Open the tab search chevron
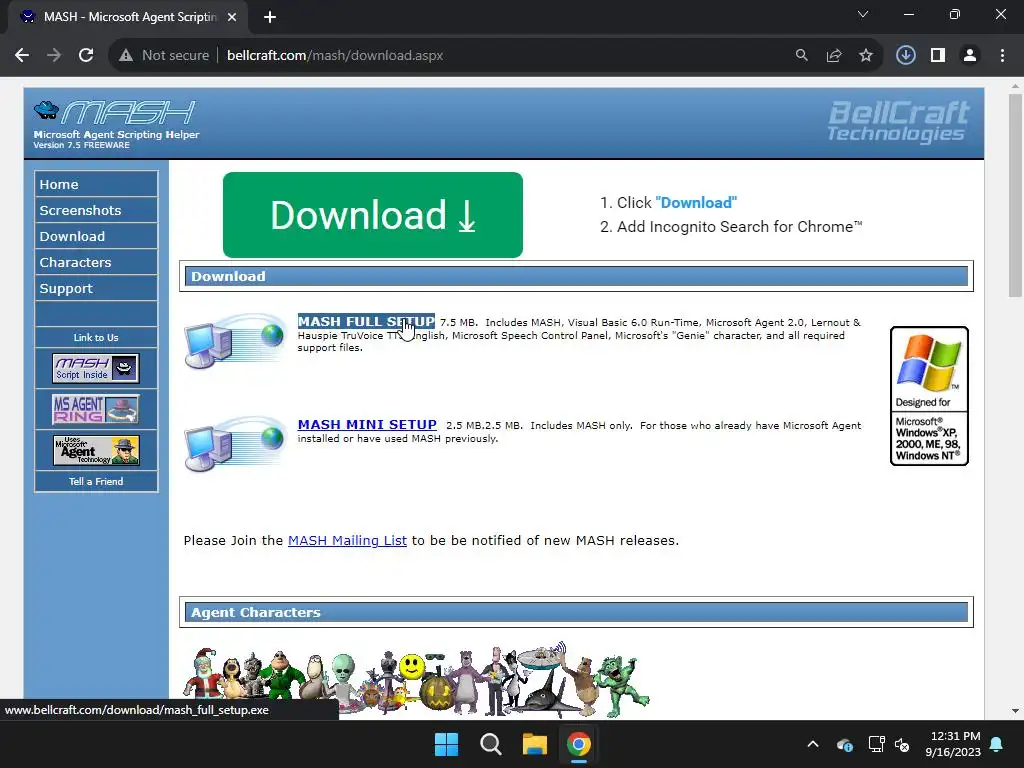1024x768 pixels. pos(863,14)
